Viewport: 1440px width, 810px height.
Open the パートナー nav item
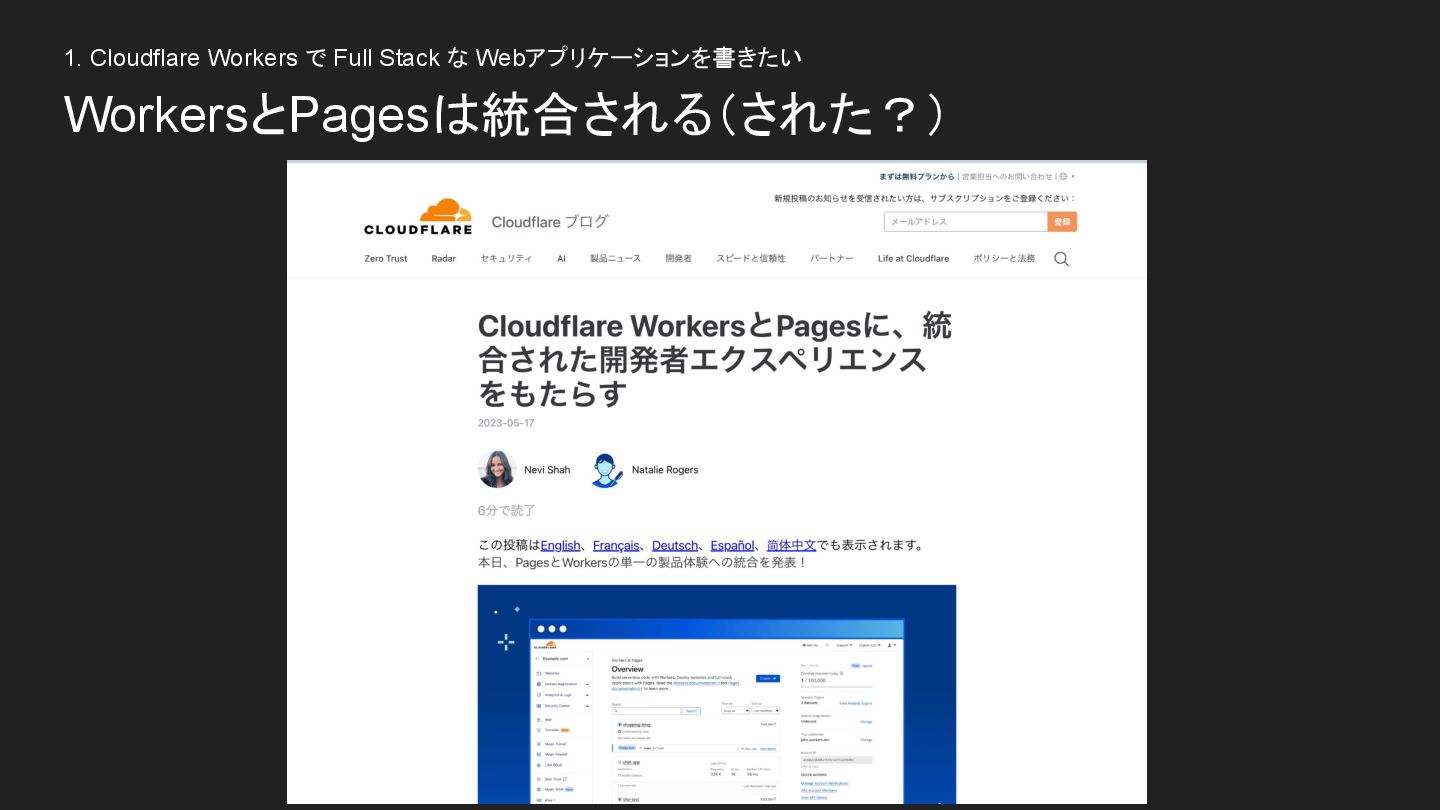click(x=832, y=259)
